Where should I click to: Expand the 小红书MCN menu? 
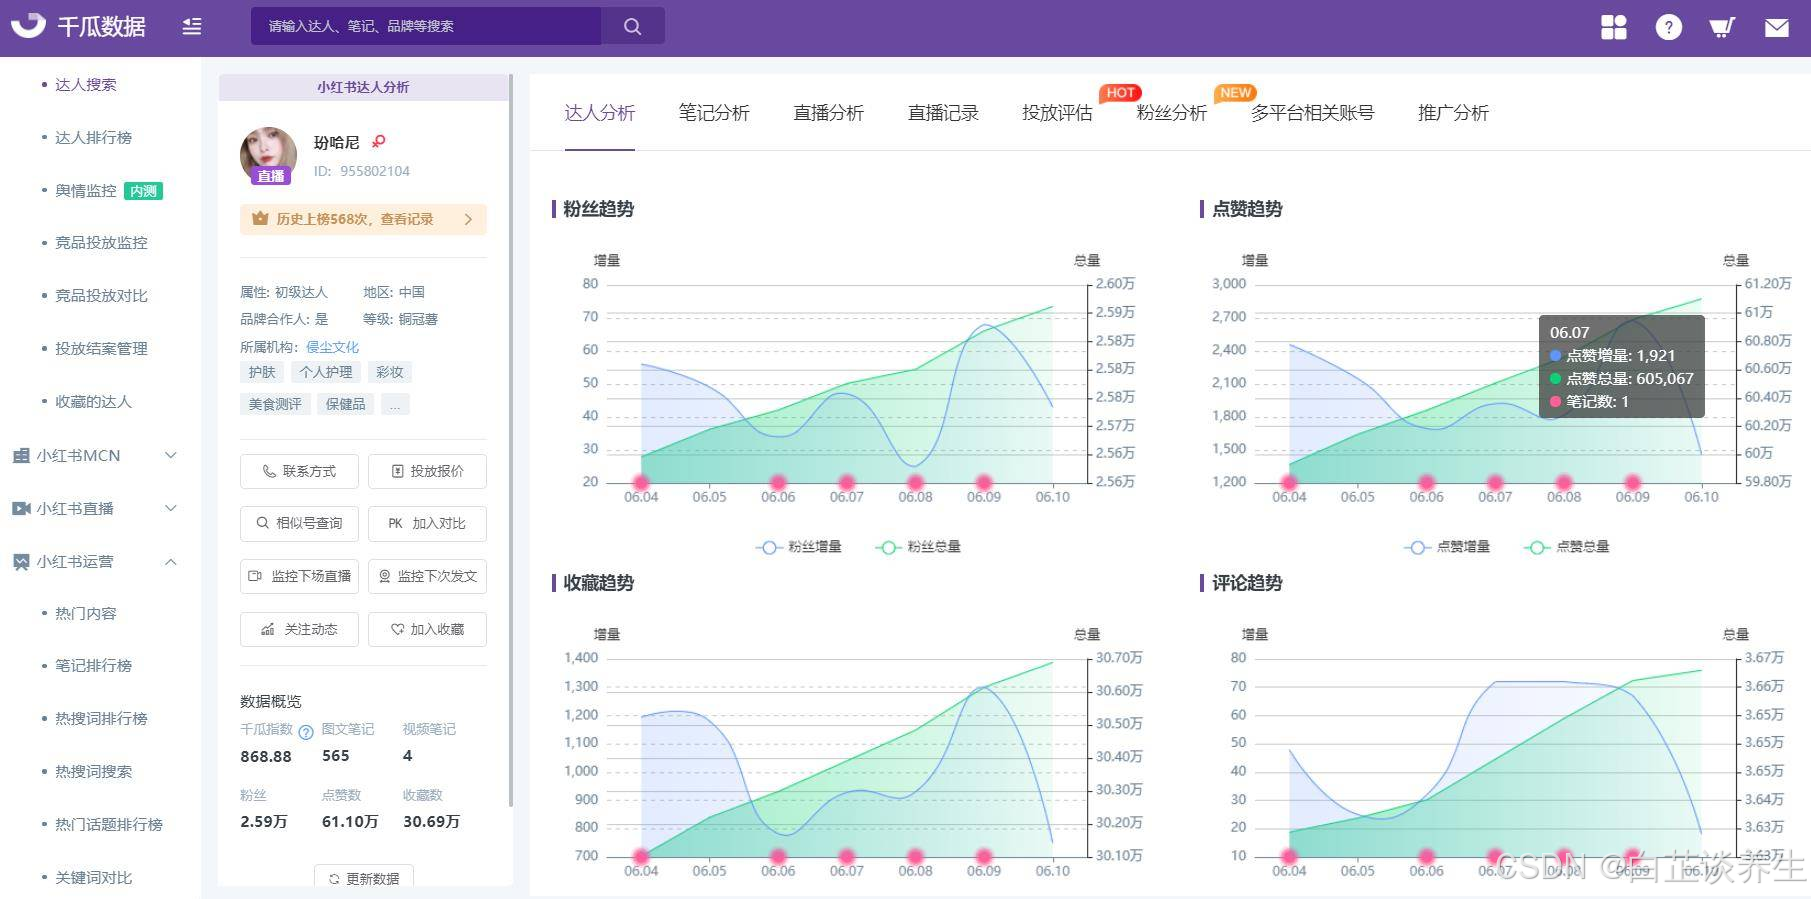[171, 456]
